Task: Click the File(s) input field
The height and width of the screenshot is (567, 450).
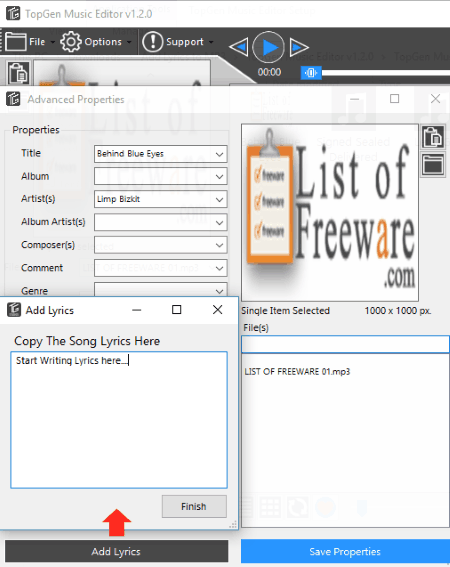Action: 345,344
